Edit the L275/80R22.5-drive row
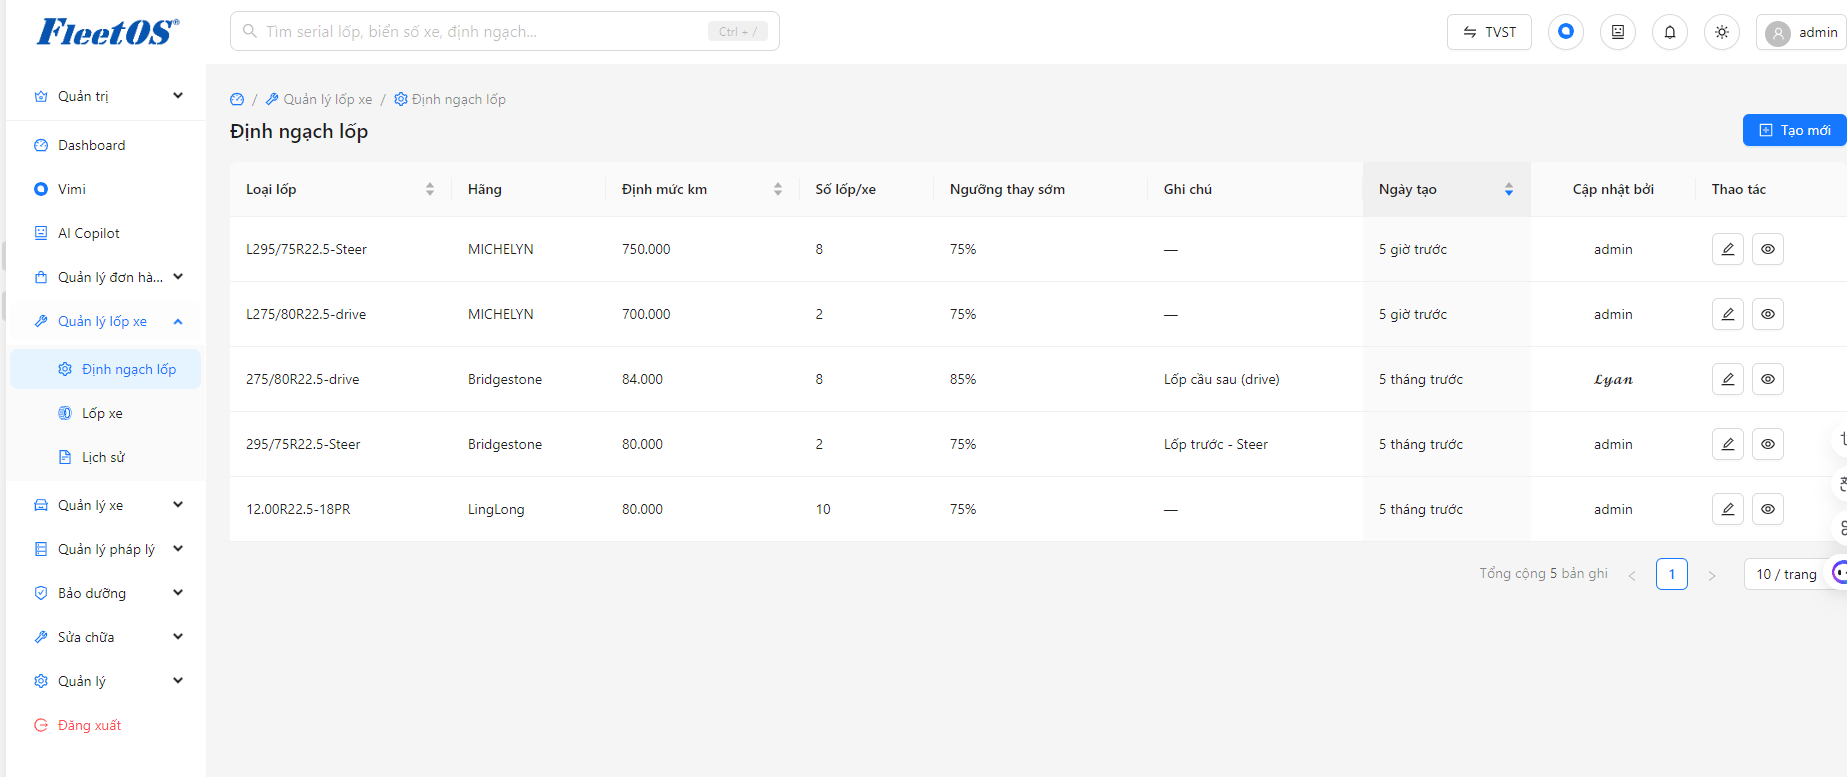1847x777 pixels. tap(1728, 314)
